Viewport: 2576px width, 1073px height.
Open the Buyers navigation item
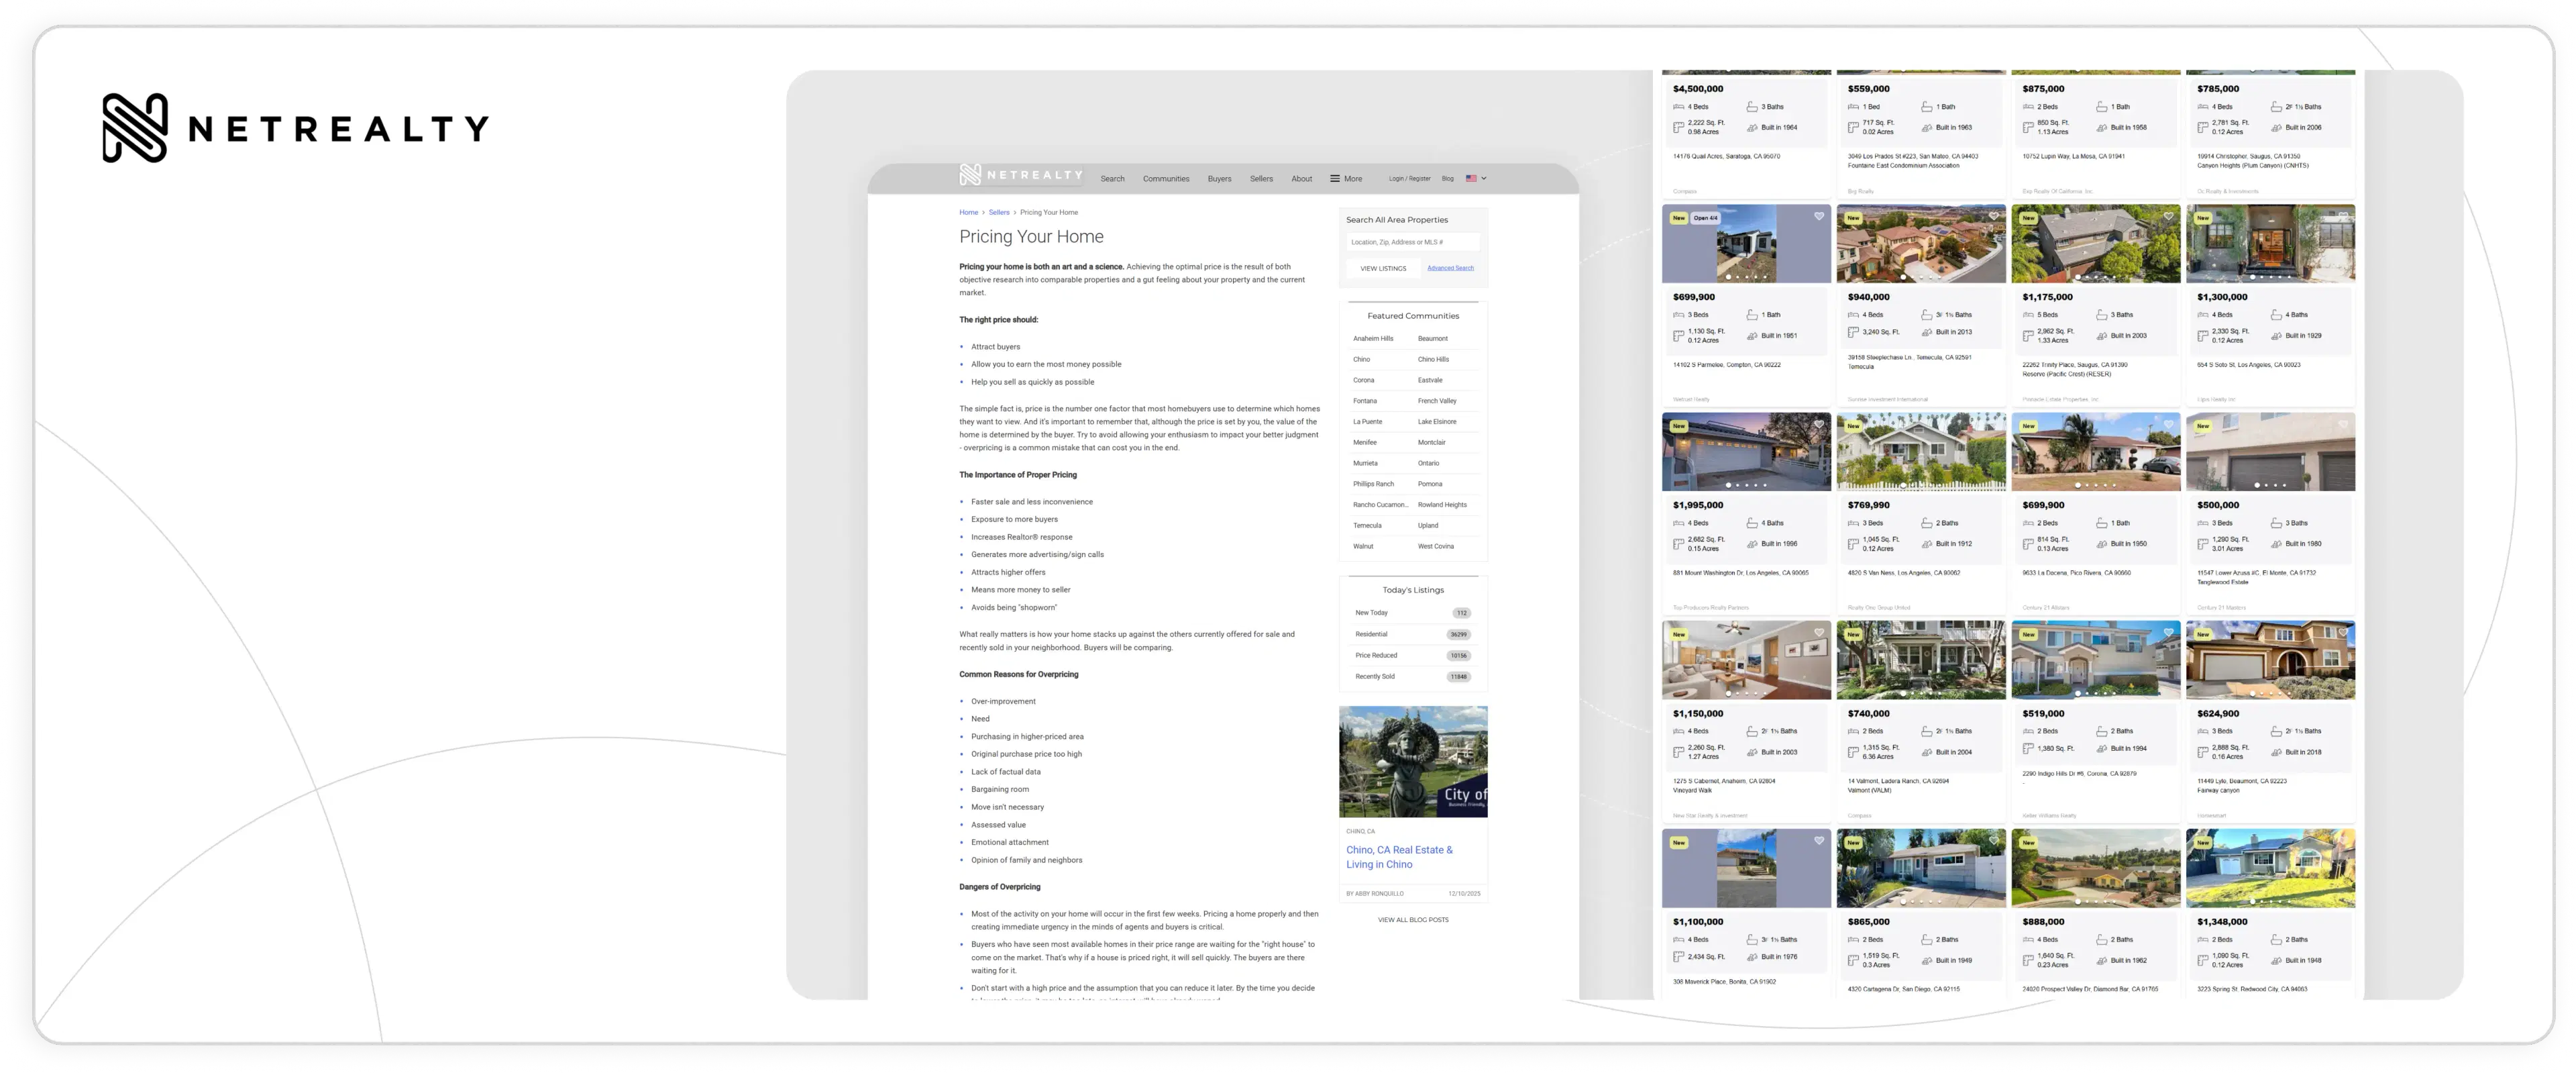pyautogui.click(x=1219, y=179)
